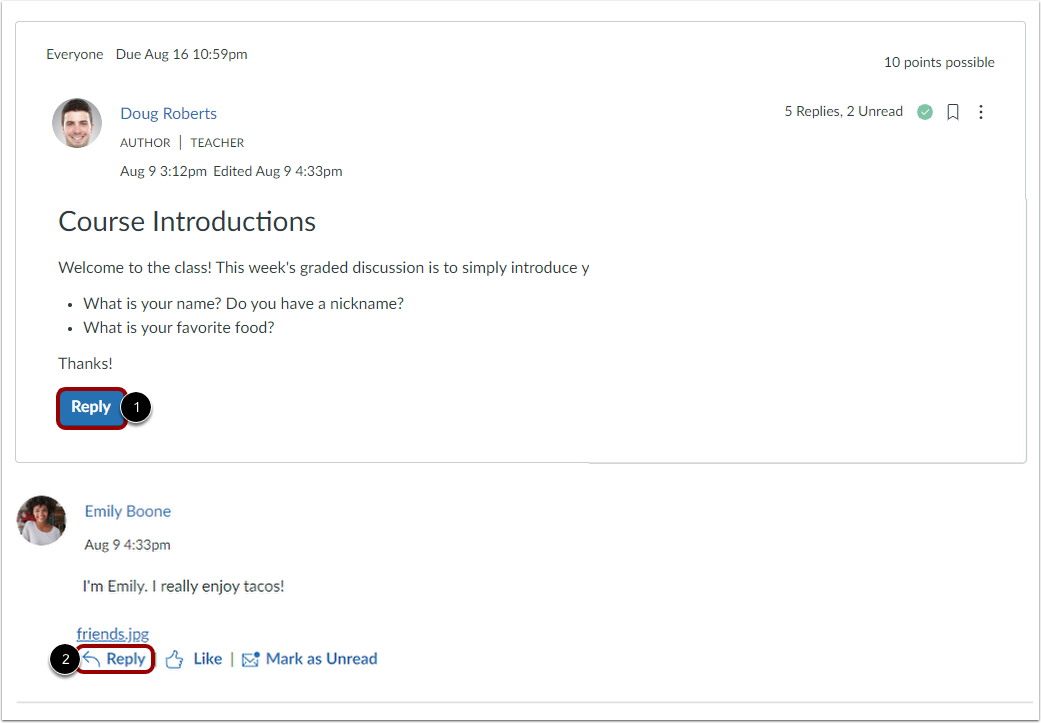Click the reply arrow icon under Emily's post
Image resolution: width=1041 pixels, height=723 pixels.
point(92,659)
